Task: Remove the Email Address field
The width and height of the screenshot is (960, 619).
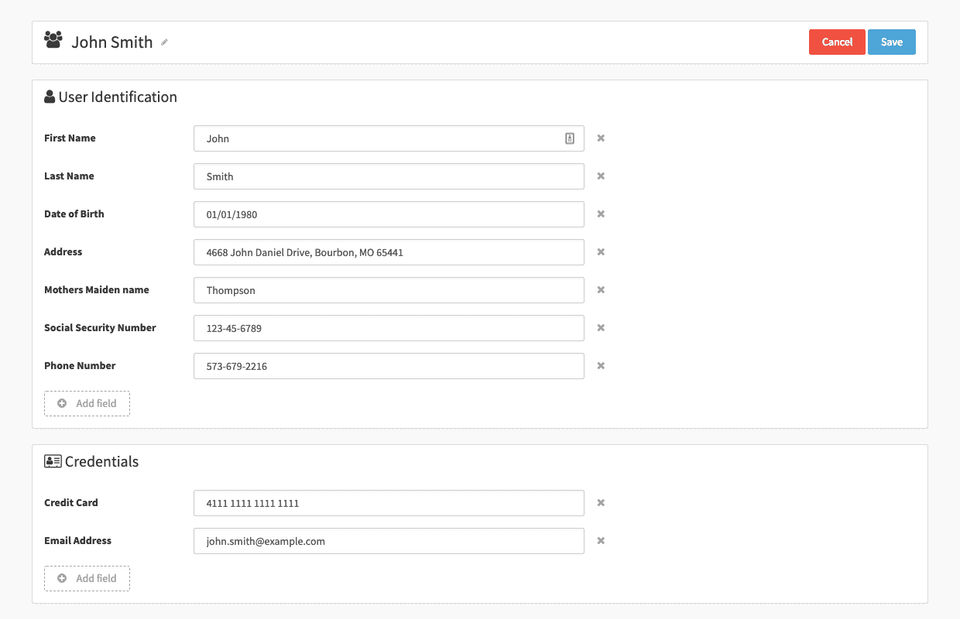Action: (601, 541)
